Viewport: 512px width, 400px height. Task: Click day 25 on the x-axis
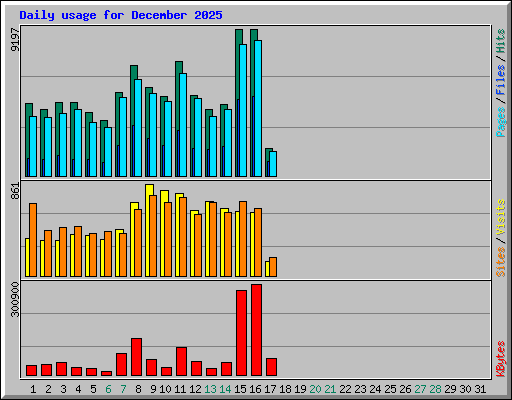coord(390,389)
